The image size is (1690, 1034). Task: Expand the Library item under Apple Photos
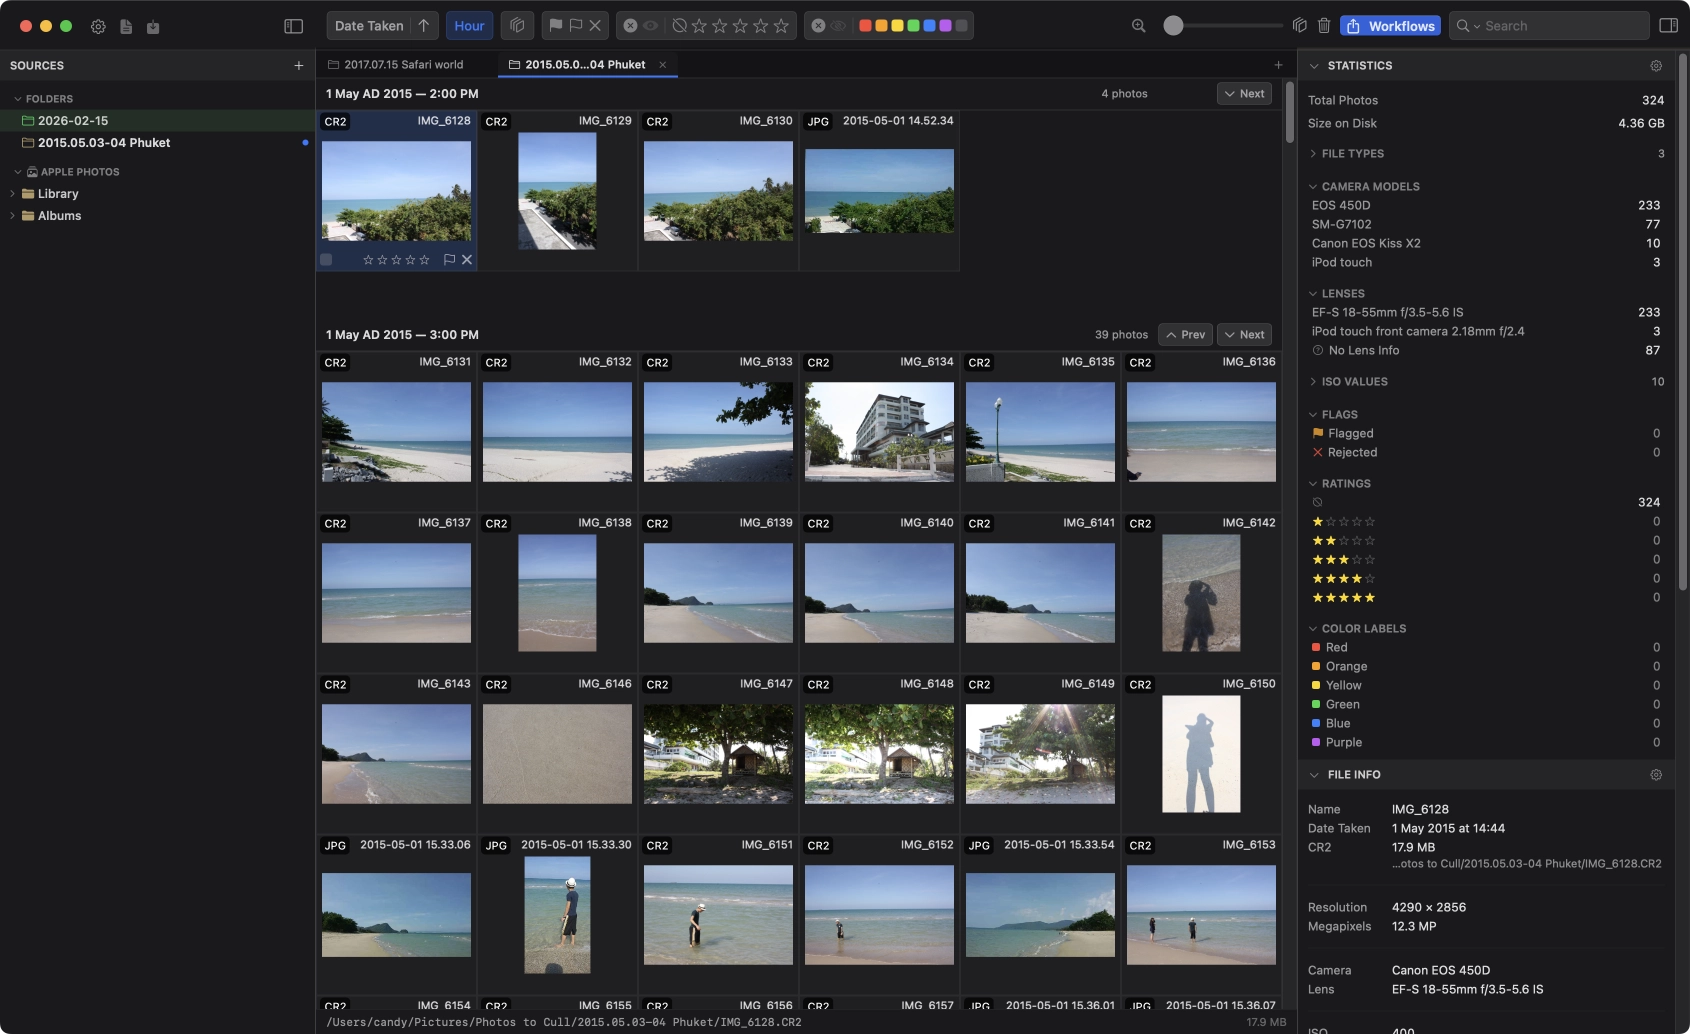[x=12, y=194]
